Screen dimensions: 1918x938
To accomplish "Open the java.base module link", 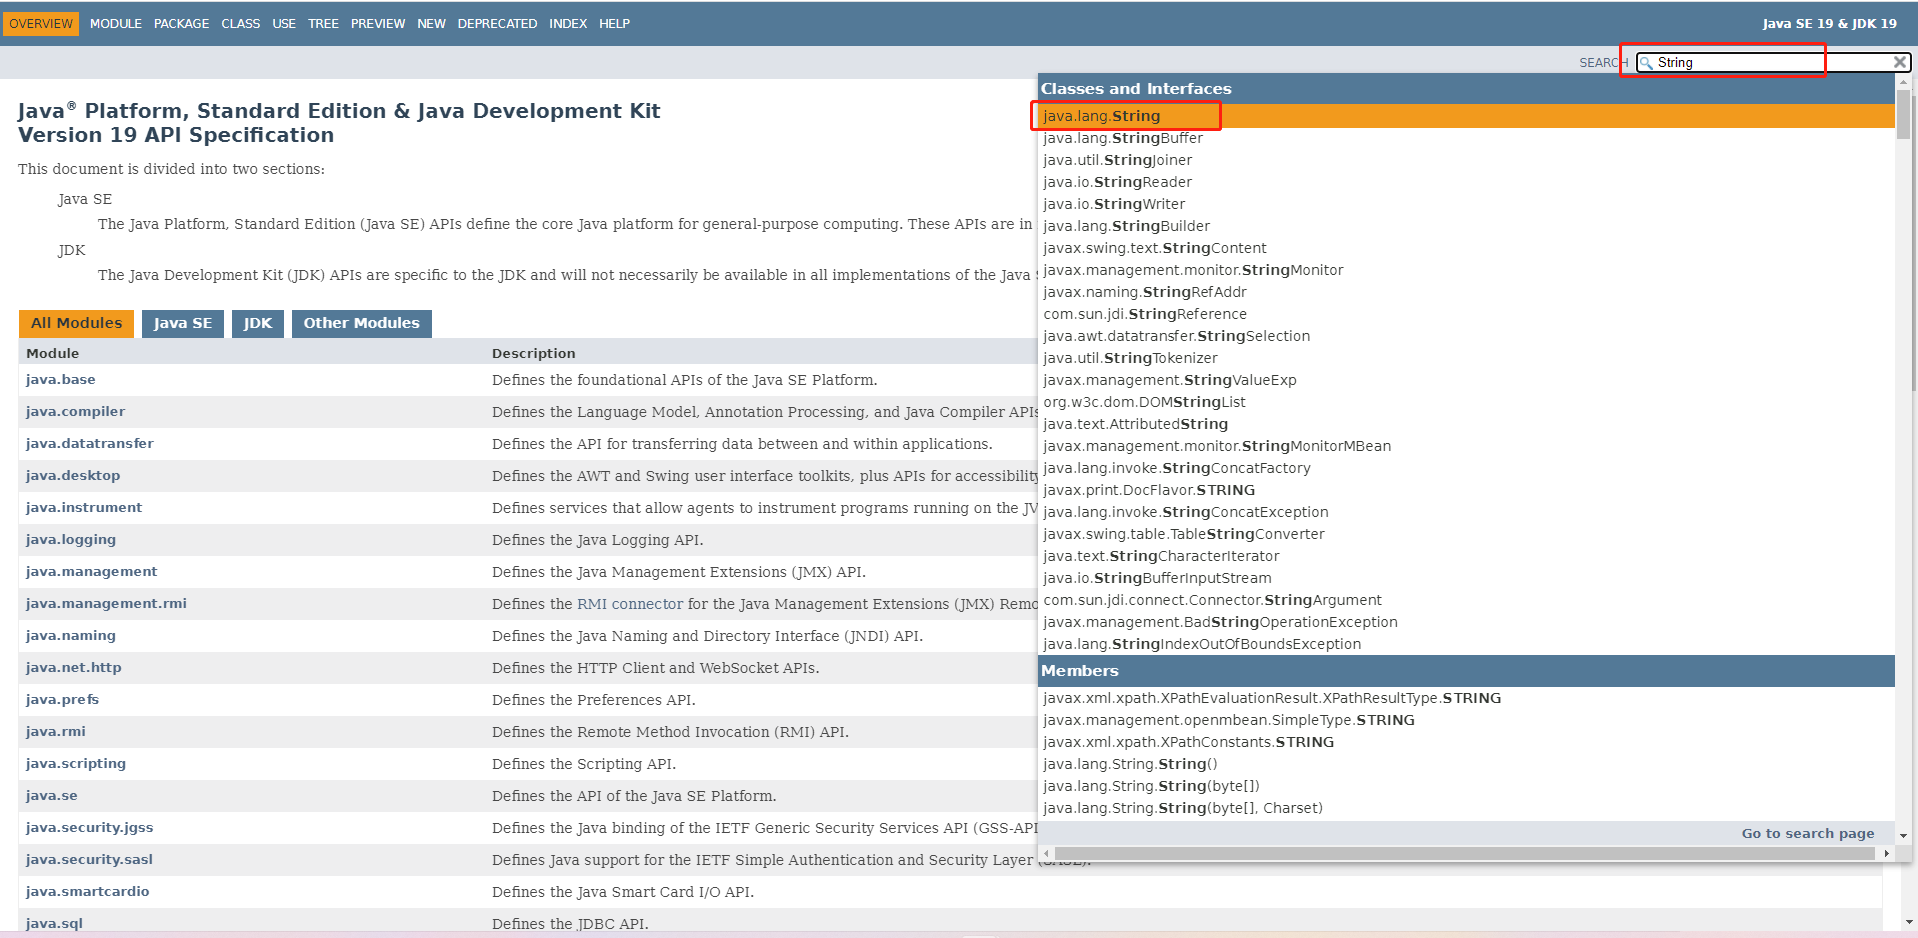I will pos(61,380).
